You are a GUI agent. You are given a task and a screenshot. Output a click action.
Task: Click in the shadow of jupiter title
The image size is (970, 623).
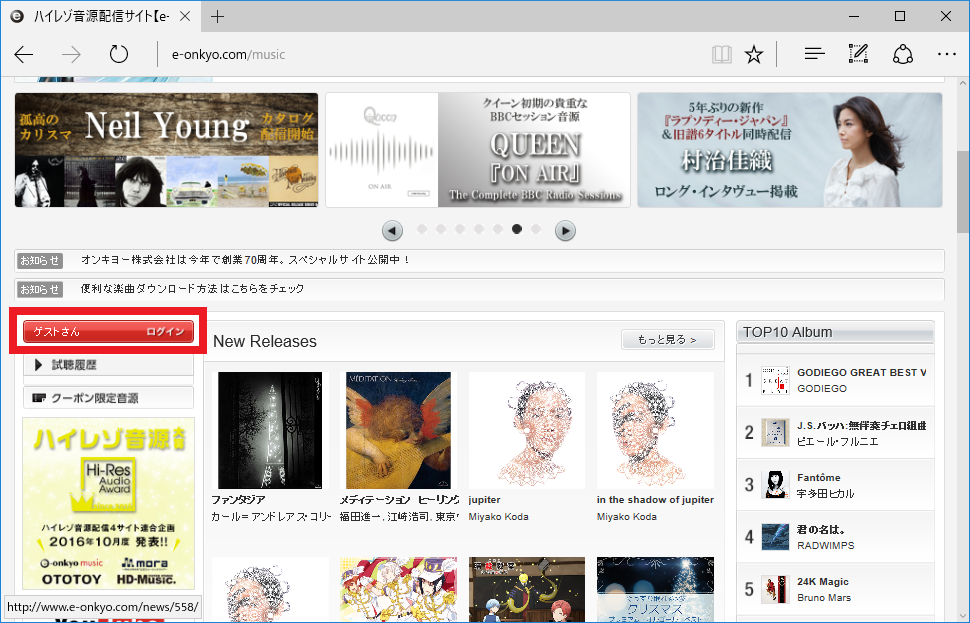click(655, 500)
